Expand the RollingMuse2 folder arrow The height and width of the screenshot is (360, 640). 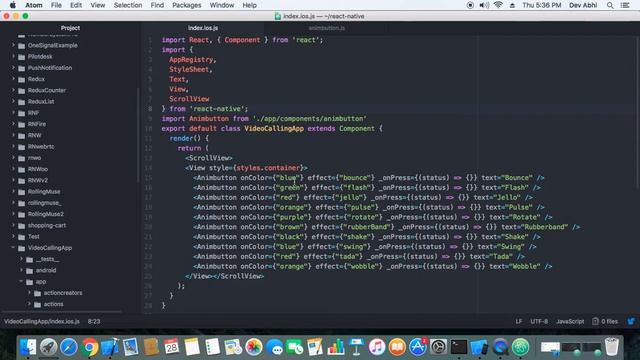click(x=13, y=214)
